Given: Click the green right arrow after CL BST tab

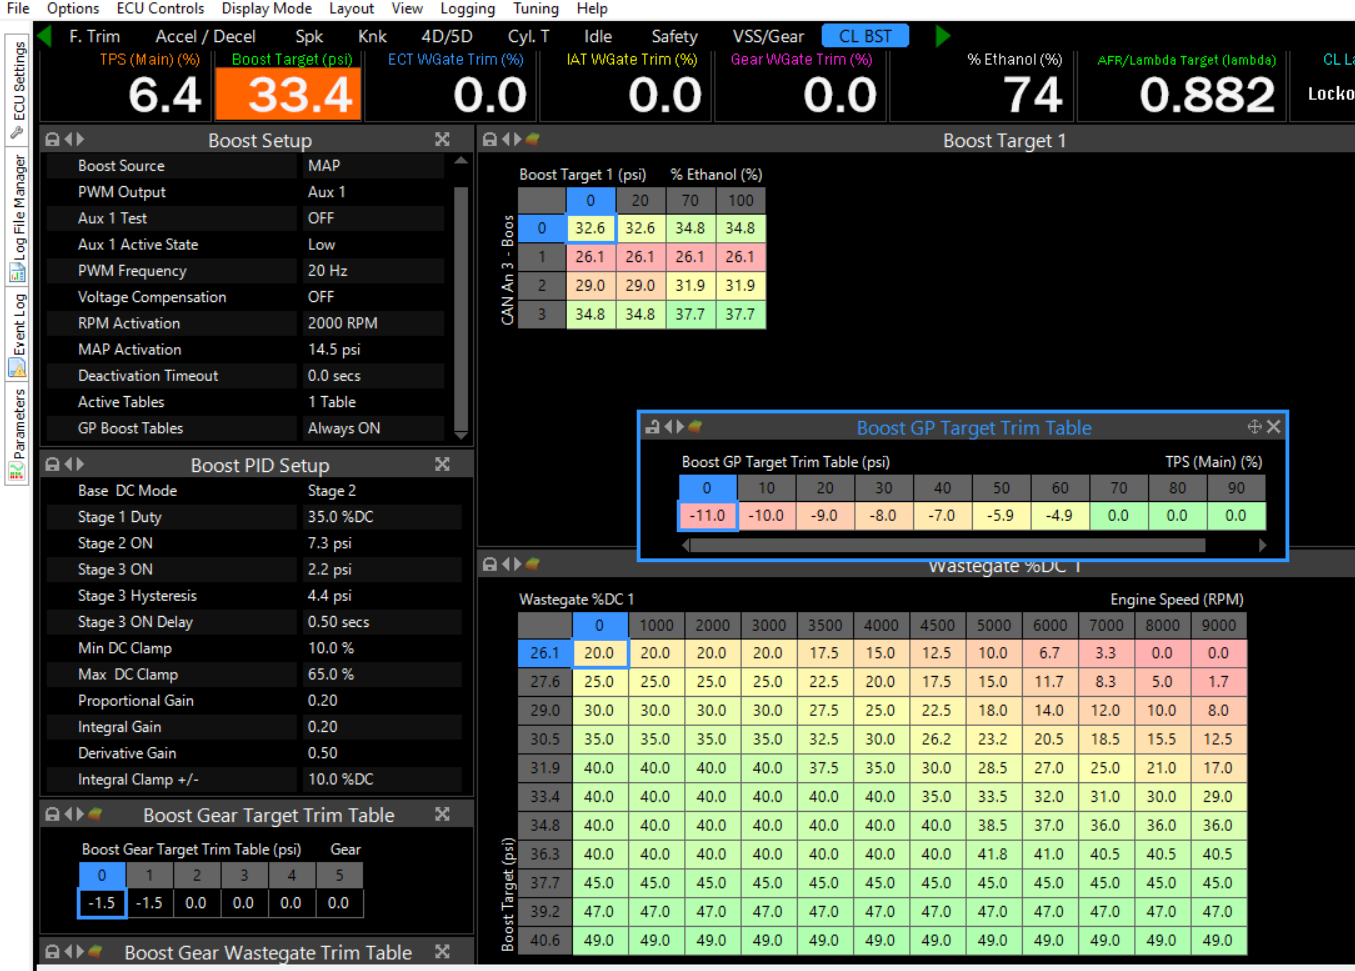Looking at the screenshot, I should click(942, 37).
